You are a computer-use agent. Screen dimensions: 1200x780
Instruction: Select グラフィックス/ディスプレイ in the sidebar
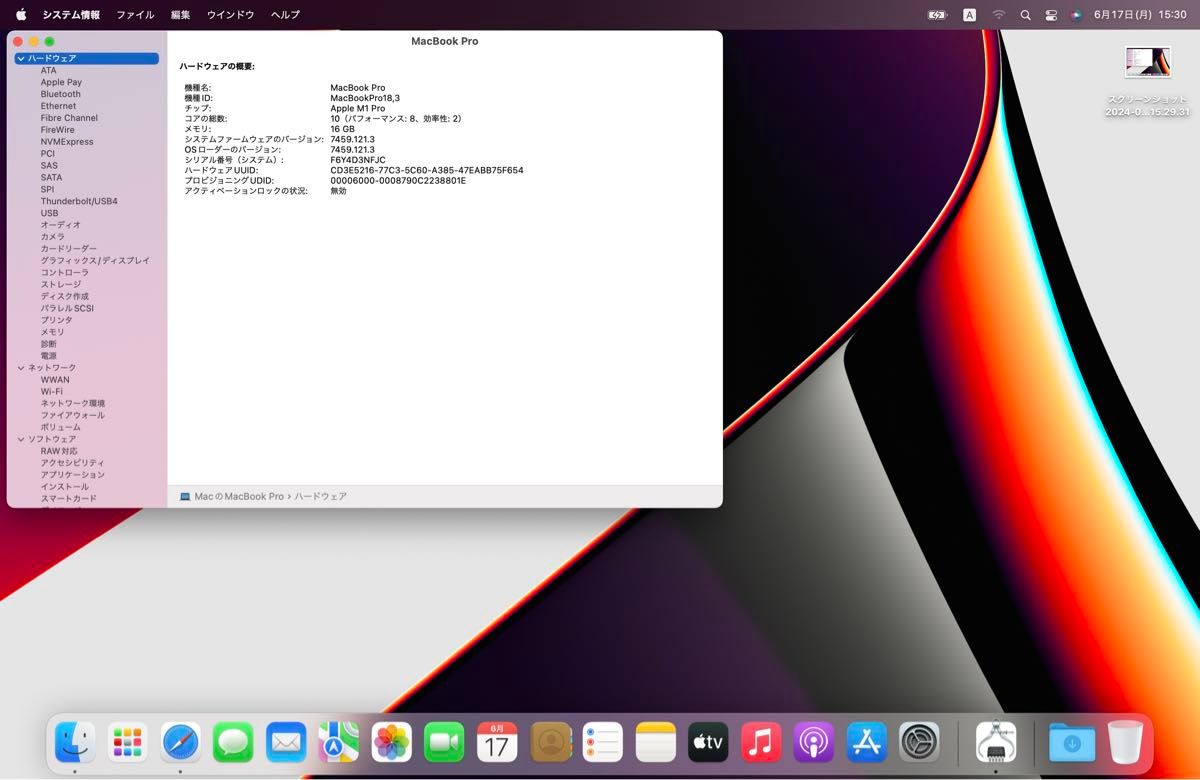pyautogui.click(x=95, y=260)
